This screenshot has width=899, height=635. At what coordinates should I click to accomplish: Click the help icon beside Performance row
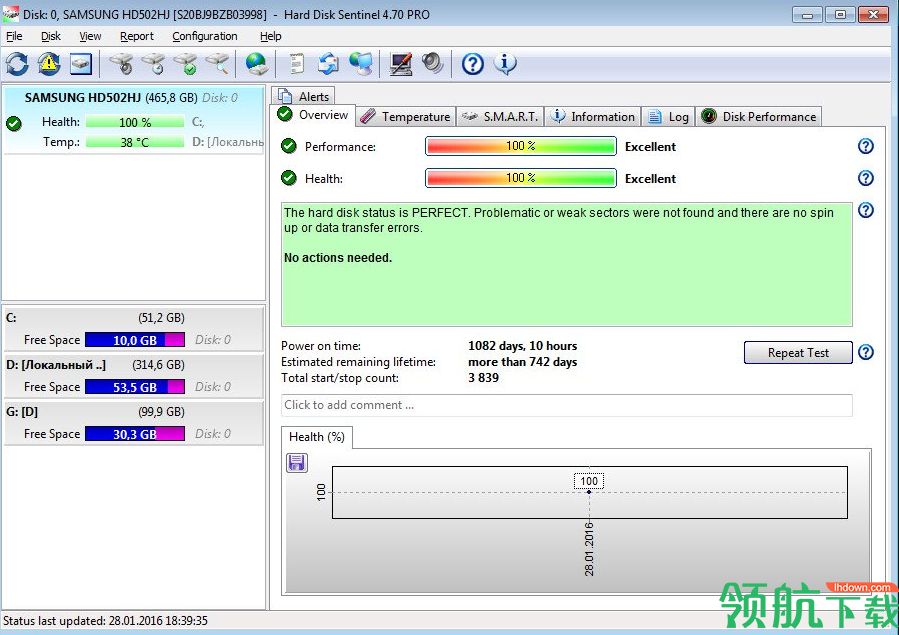click(866, 146)
